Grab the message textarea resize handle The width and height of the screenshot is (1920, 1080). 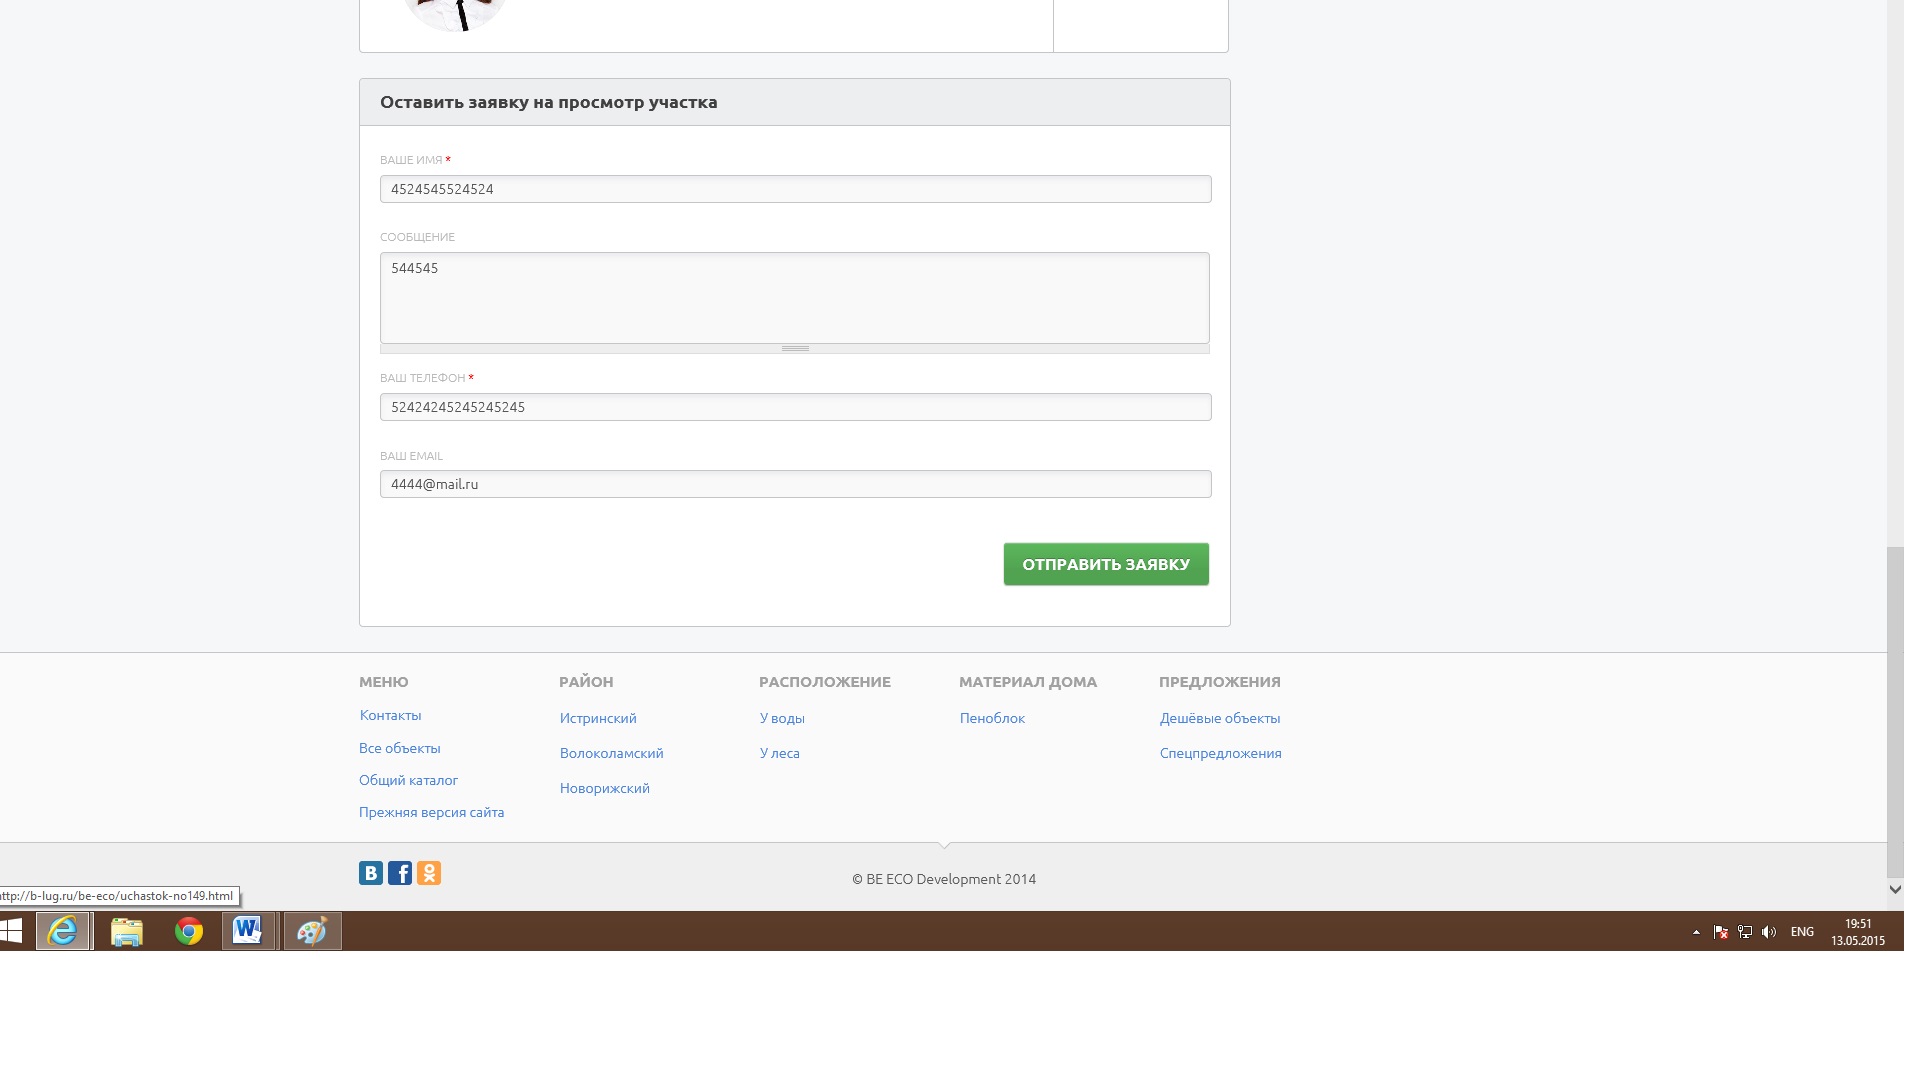coord(795,349)
